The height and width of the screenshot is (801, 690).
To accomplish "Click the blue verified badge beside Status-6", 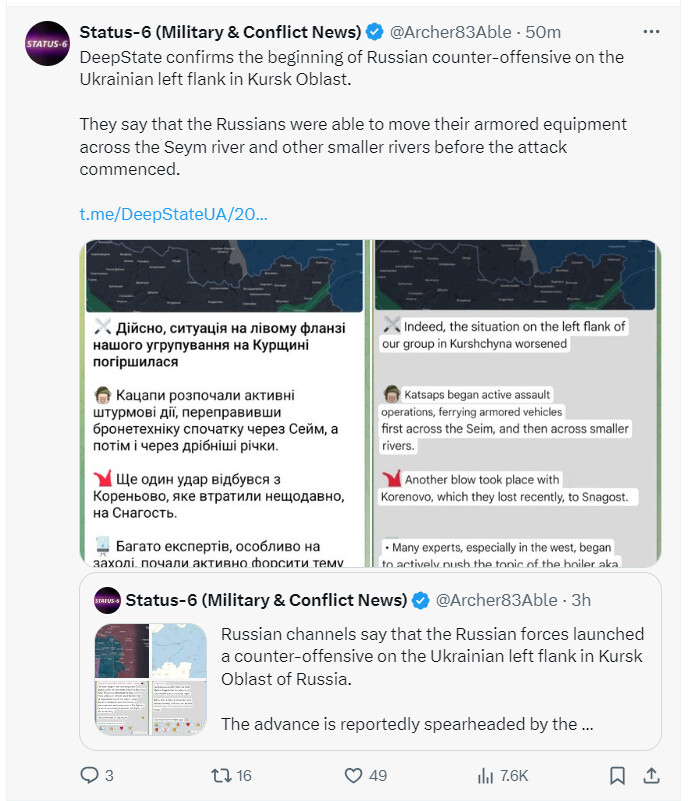I will tap(375, 32).
